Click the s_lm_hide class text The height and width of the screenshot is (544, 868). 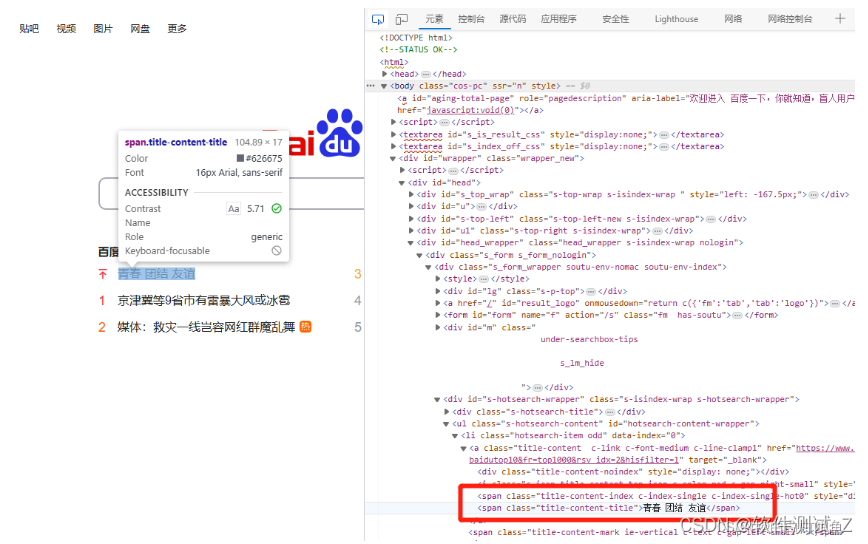click(x=582, y=363)
